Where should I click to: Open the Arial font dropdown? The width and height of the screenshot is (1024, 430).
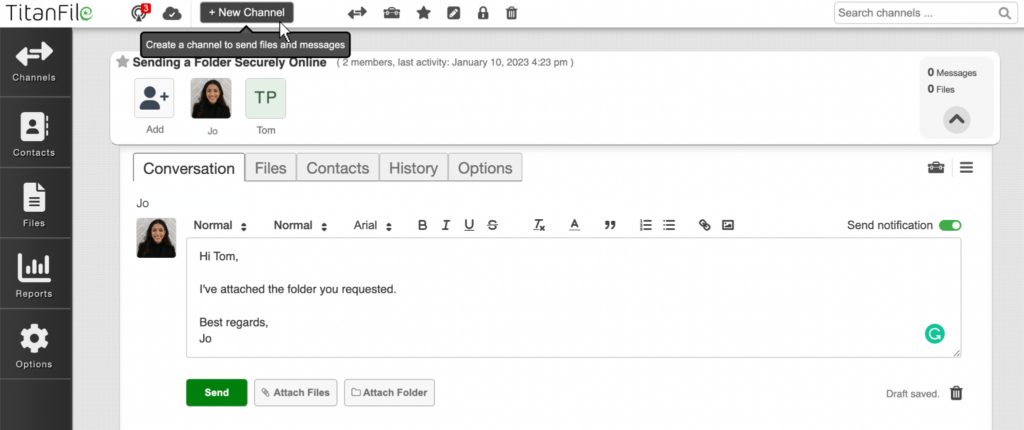[373, 225]
